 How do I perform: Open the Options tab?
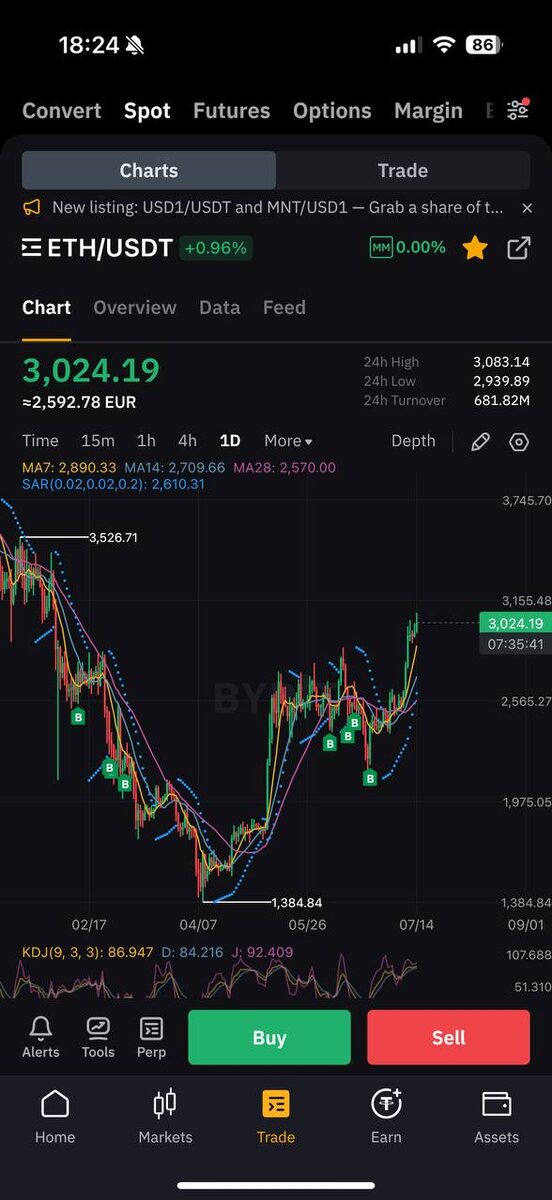click(x=332, y=111)
